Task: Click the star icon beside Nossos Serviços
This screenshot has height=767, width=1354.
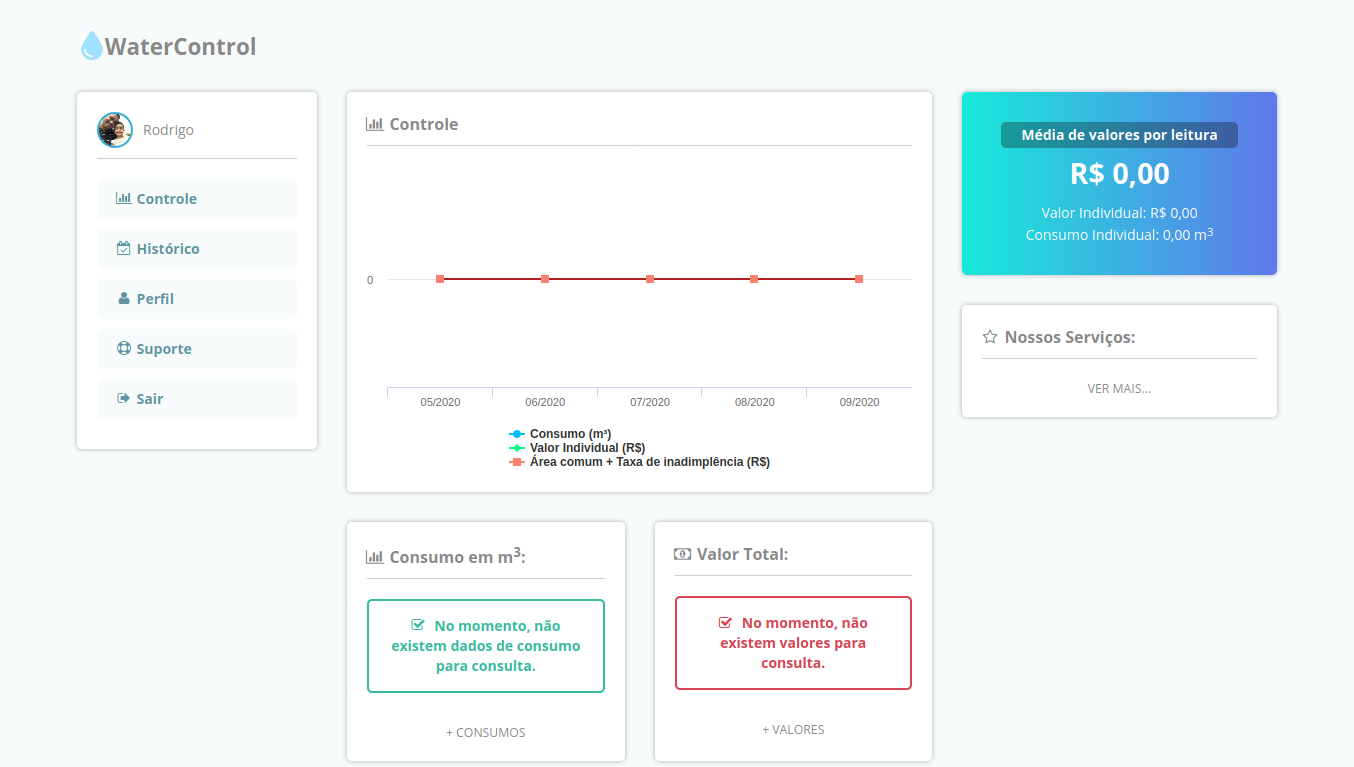Action: [x=990, y=337]
